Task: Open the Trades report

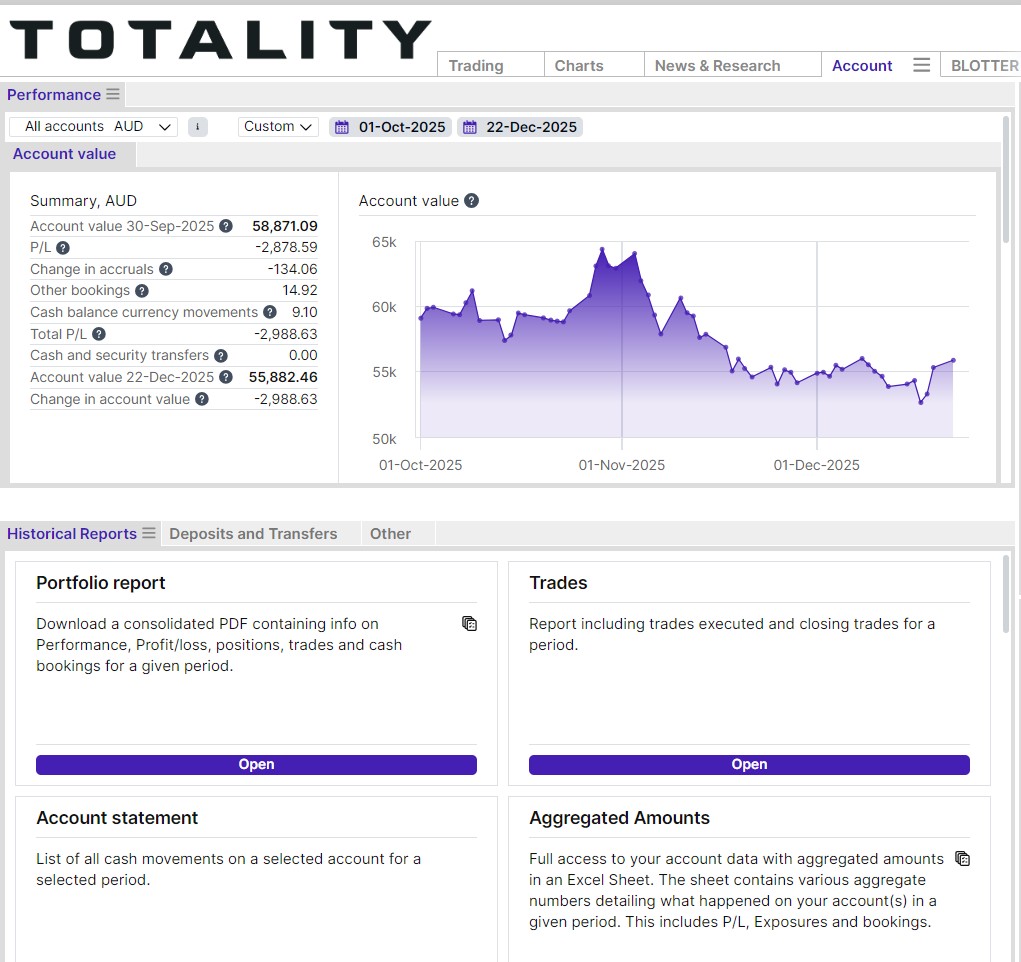Action: click(x=749, y=765)
